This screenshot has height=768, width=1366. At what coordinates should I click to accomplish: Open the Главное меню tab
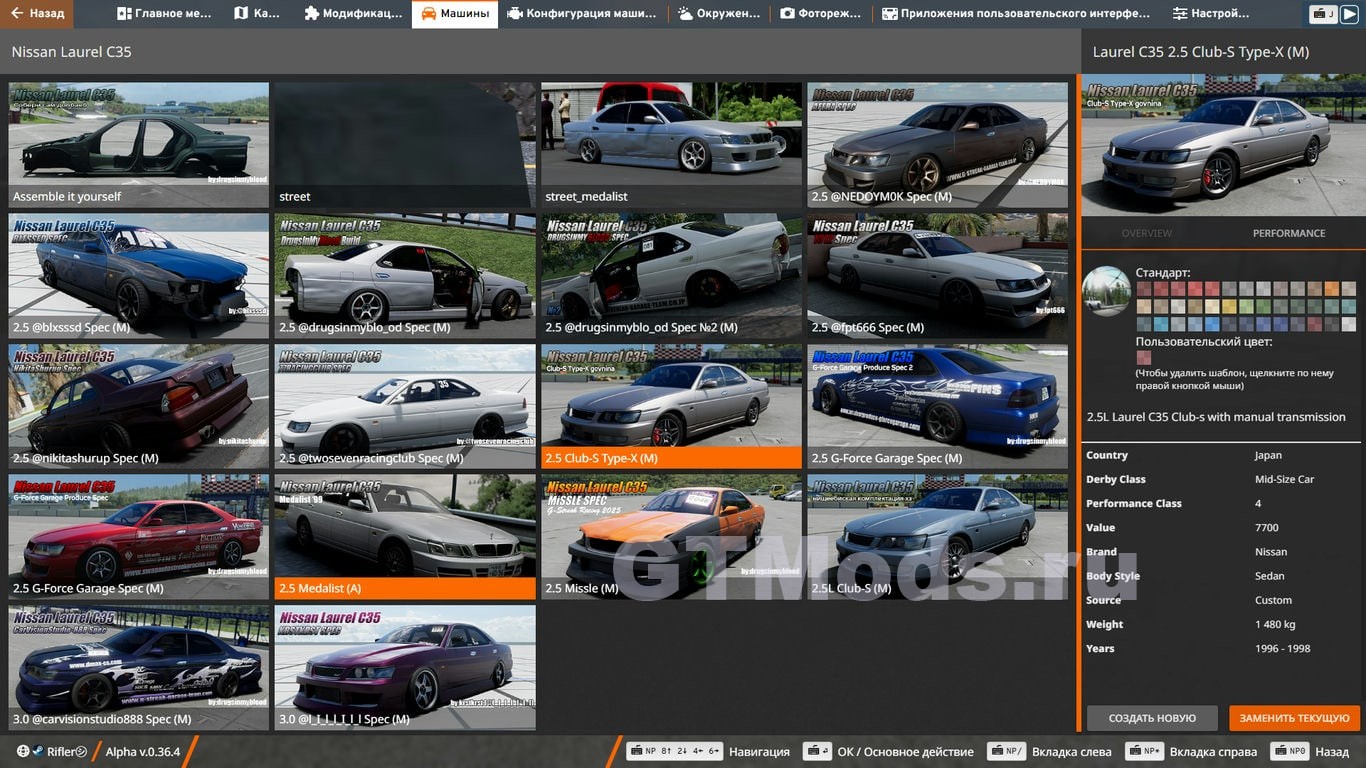[x=166, y=14]
